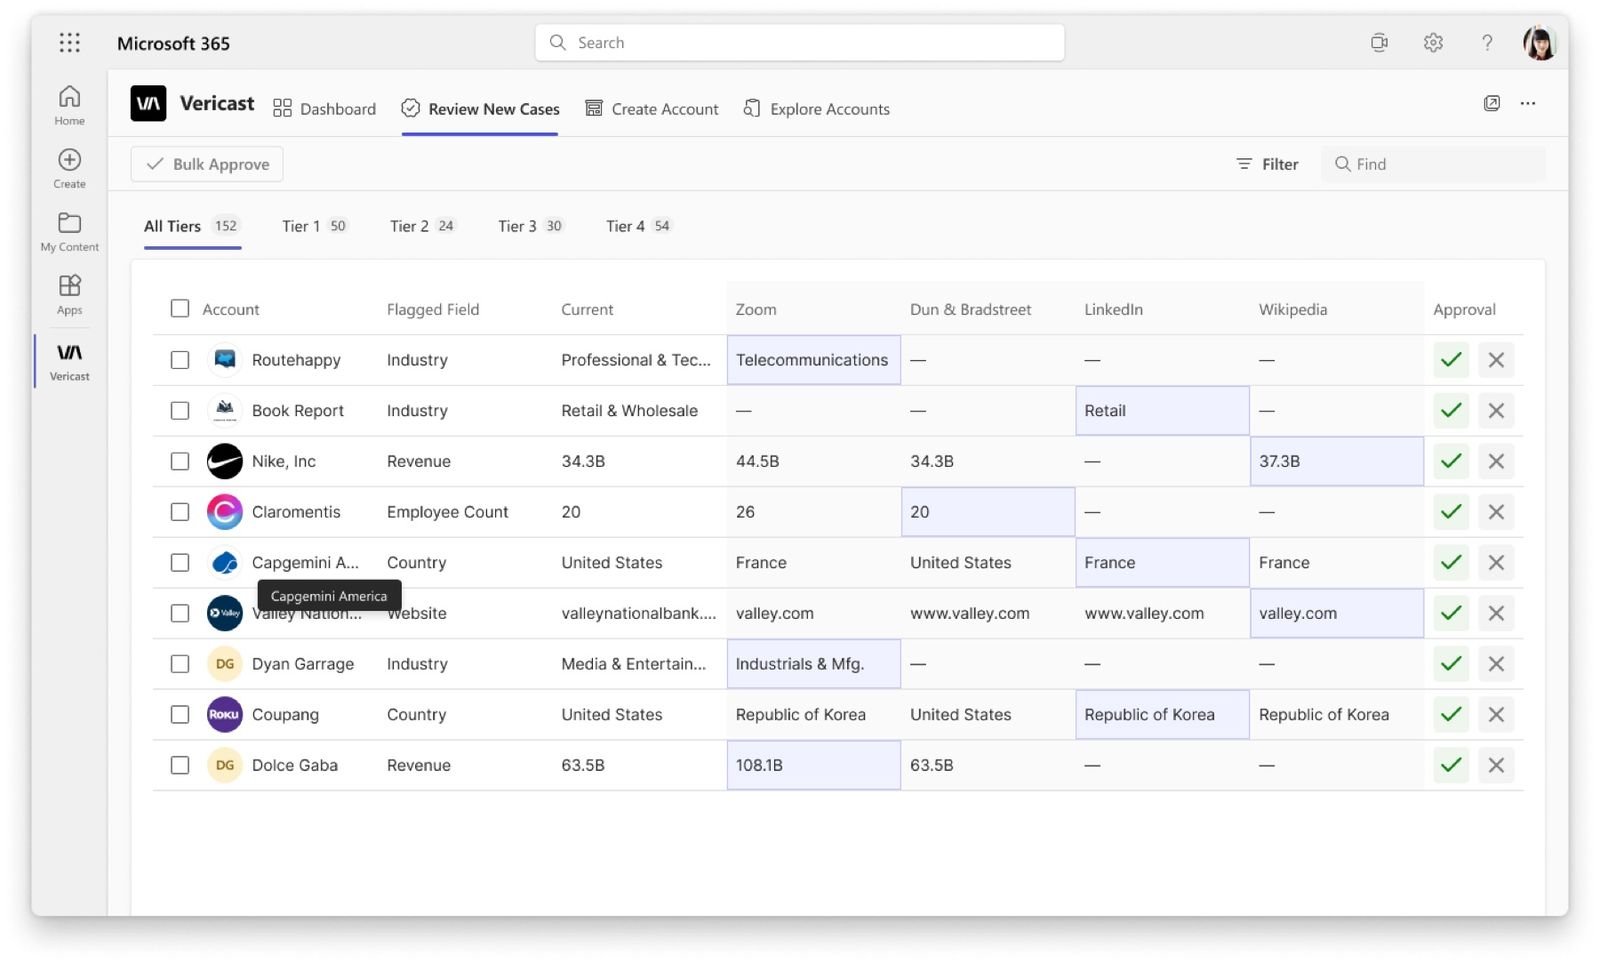Go to Home in the sidebar

(69, 105)
